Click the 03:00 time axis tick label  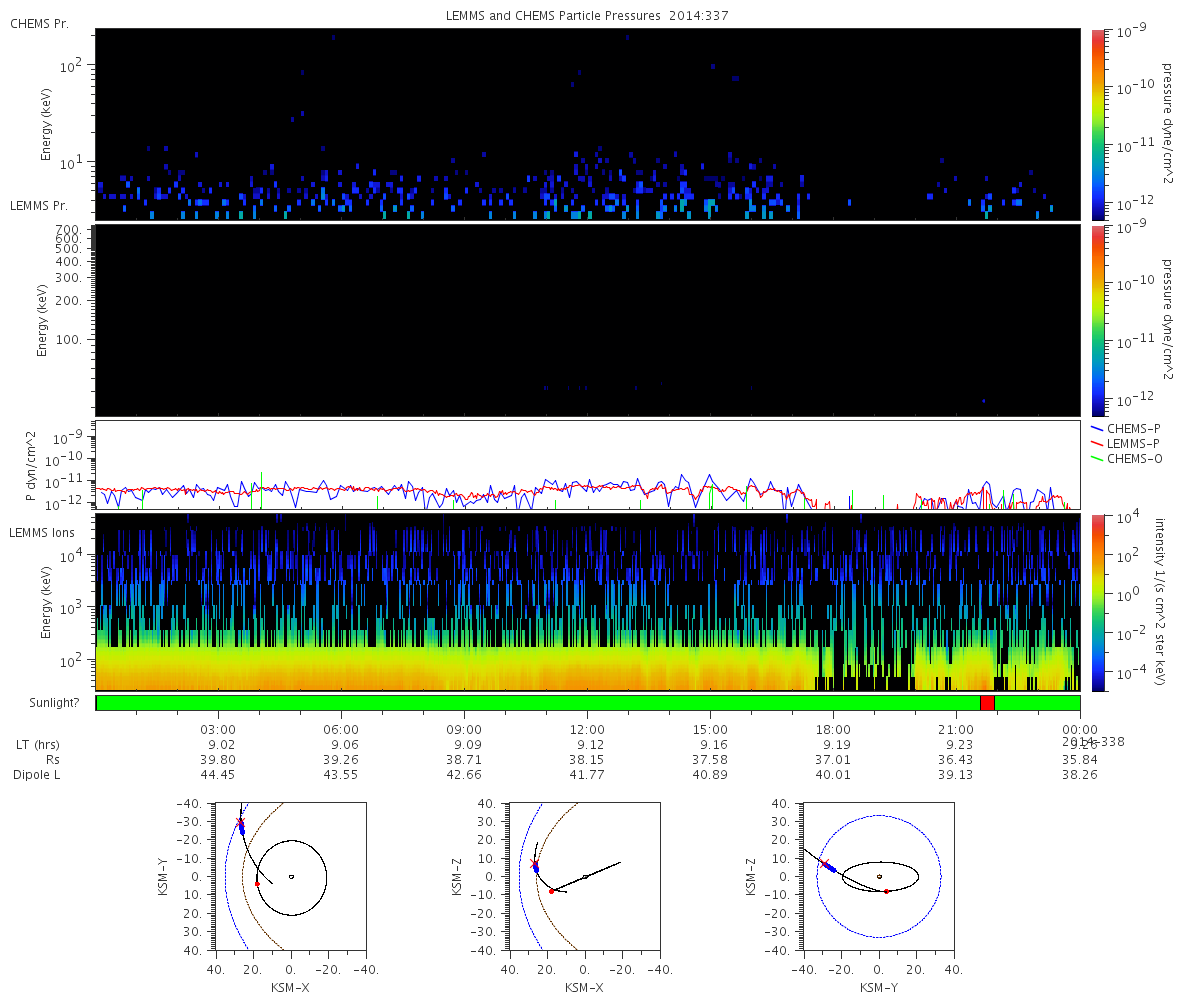219,730
